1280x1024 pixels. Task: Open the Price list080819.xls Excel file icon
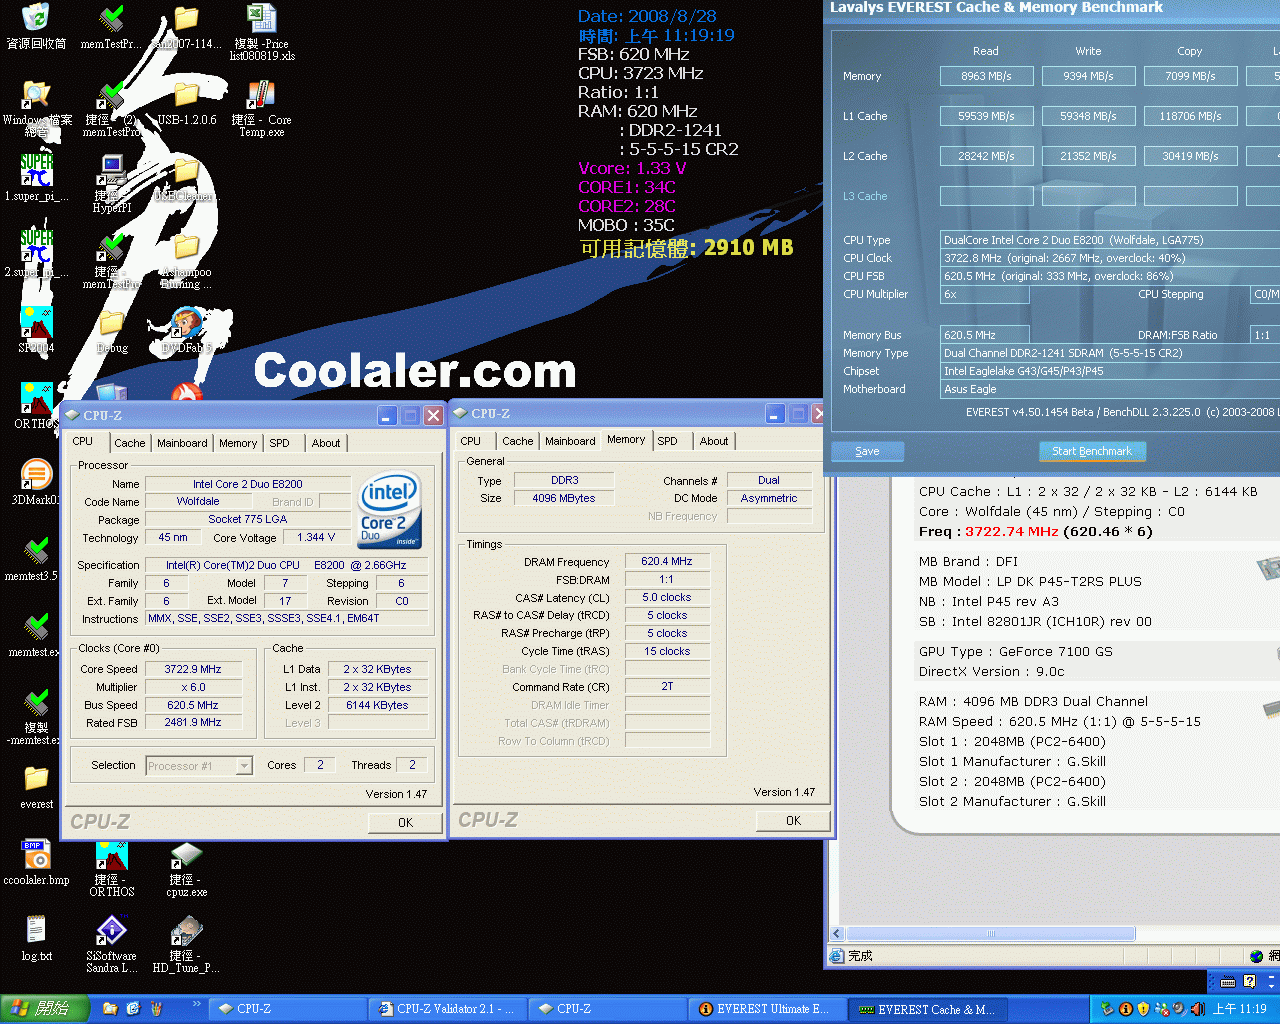pyautogui.click(x=261, y=18)
